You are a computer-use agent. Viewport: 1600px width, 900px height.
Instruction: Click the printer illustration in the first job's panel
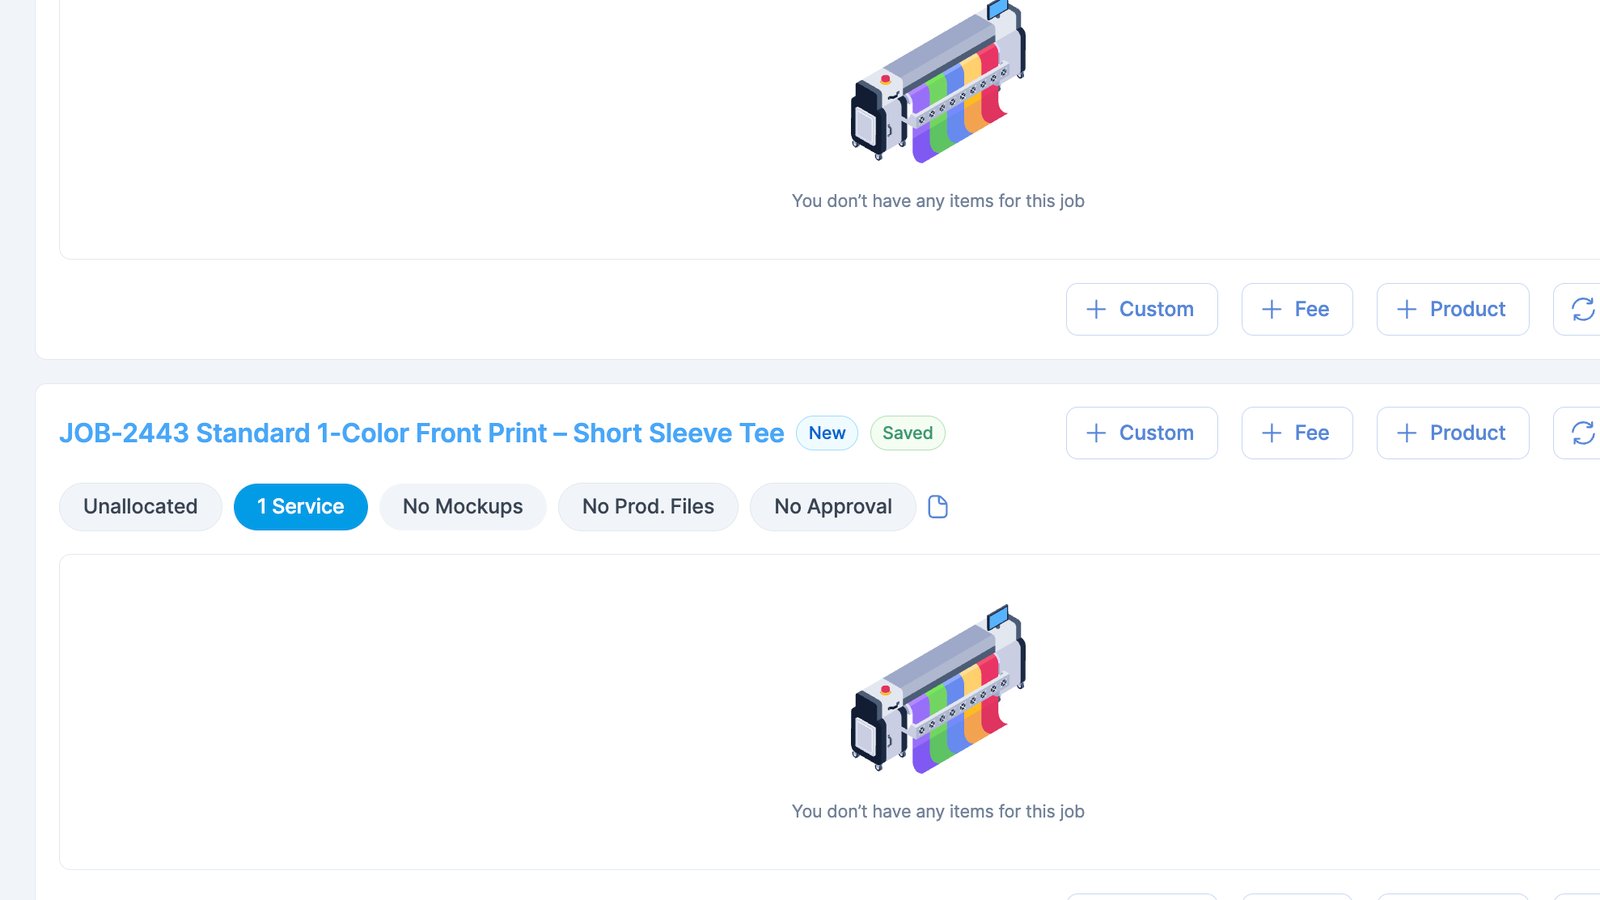tap(938, 82)
